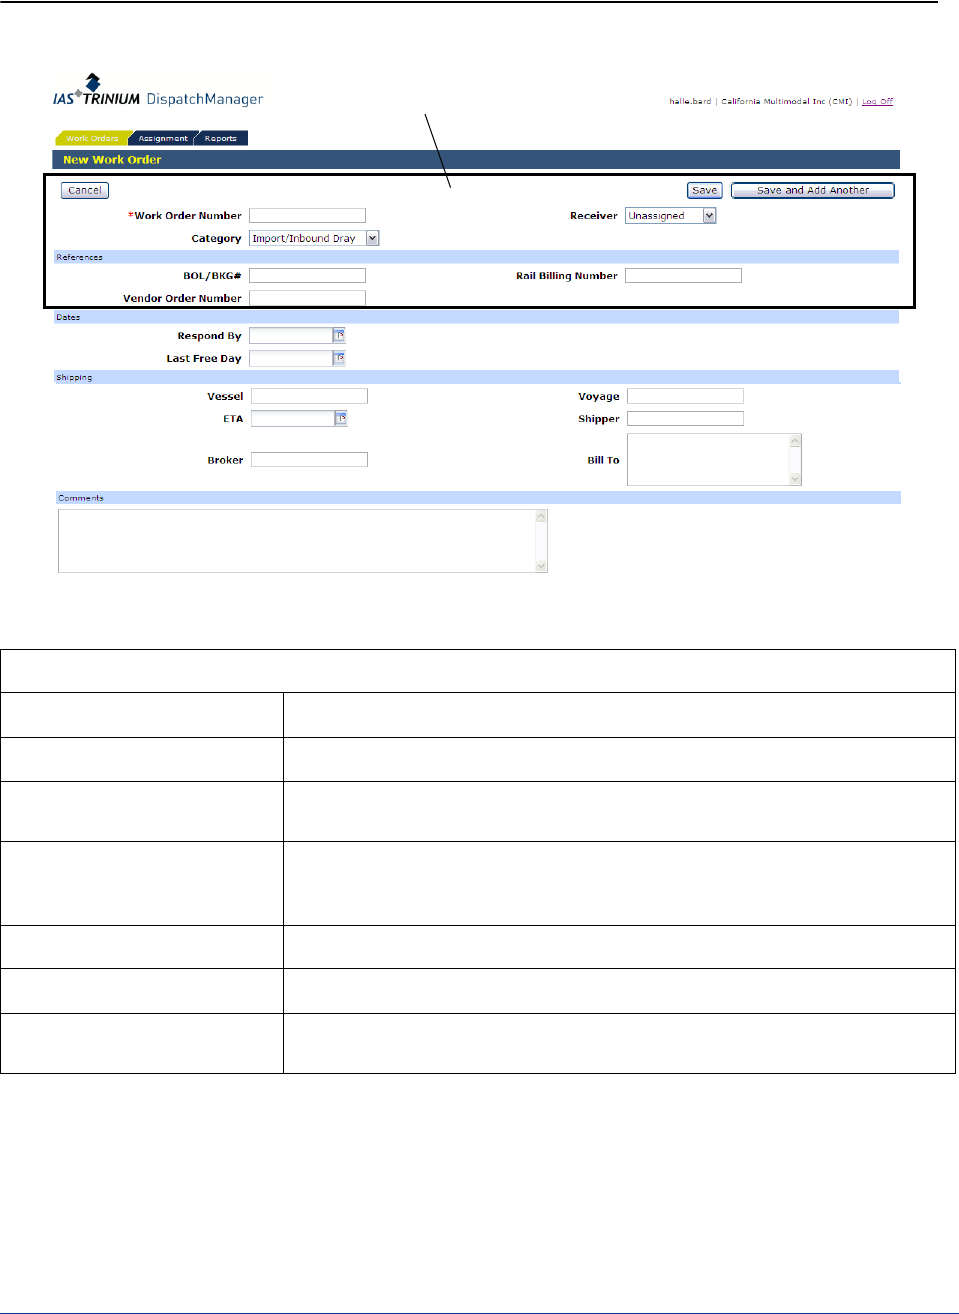Click the New Work Order heading

pyautogui.click(x=112, y=160)
